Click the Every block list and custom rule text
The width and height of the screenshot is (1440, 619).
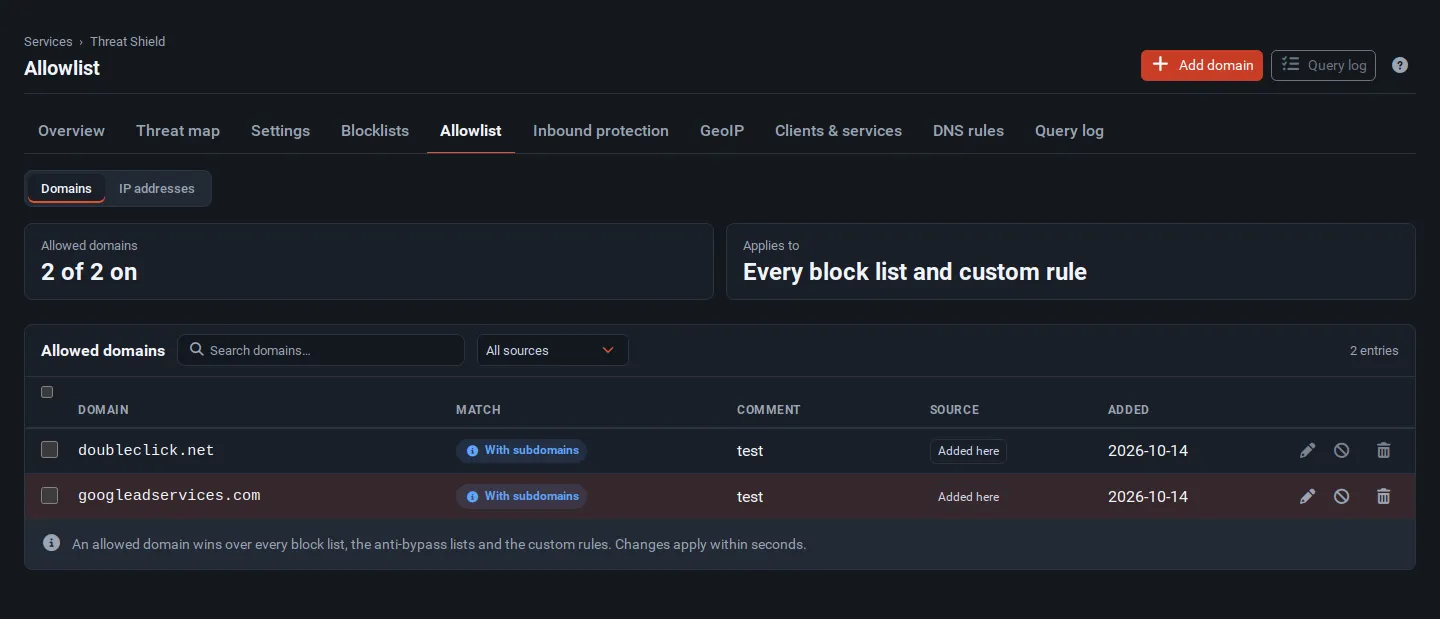[x=915, y=272]
